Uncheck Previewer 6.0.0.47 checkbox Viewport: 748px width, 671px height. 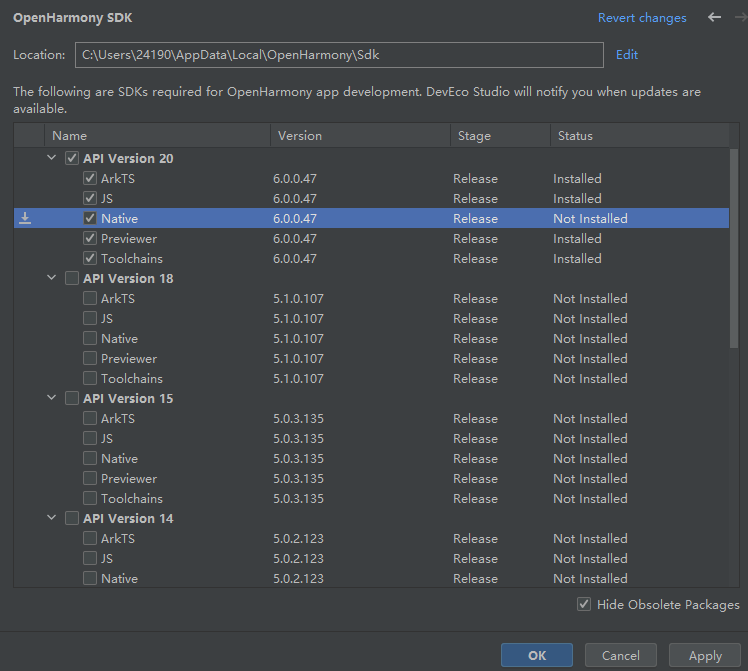pos(90,238)
